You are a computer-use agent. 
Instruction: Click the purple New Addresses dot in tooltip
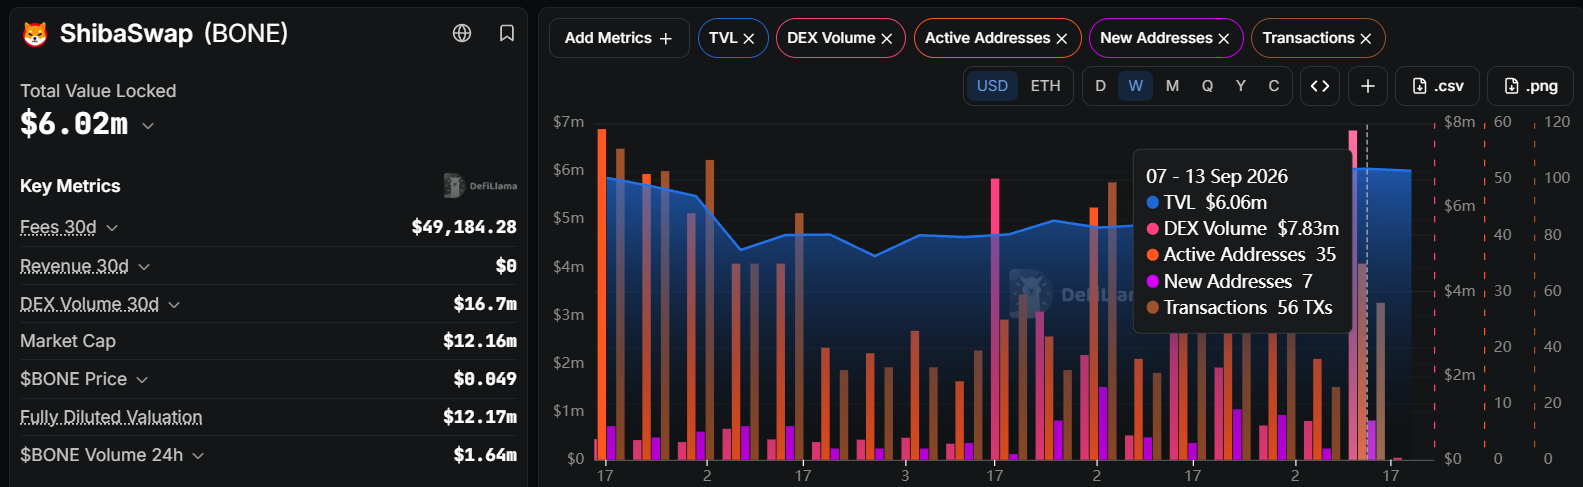pyautogui.click(x=1153, y=282)
